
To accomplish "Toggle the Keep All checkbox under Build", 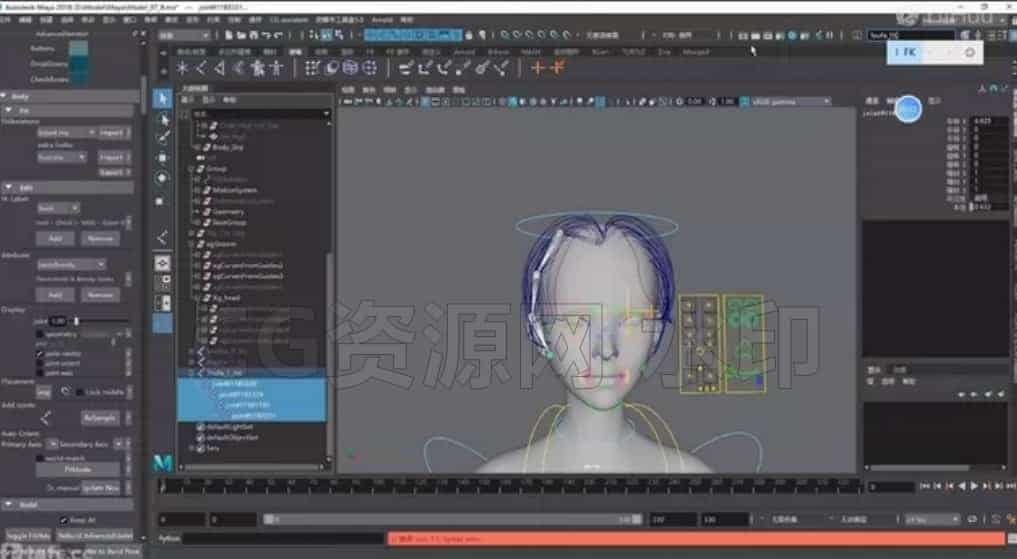I will [64, 520].
